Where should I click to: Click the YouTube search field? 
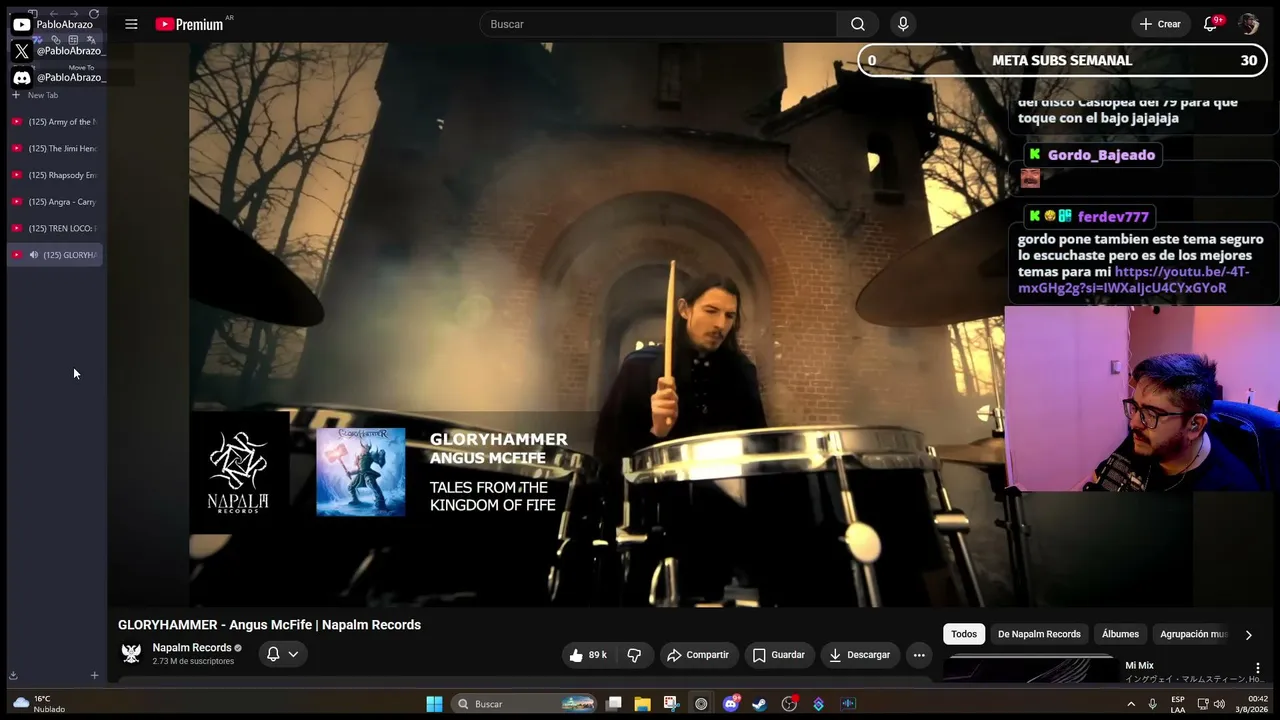click(x=658, y=24)
